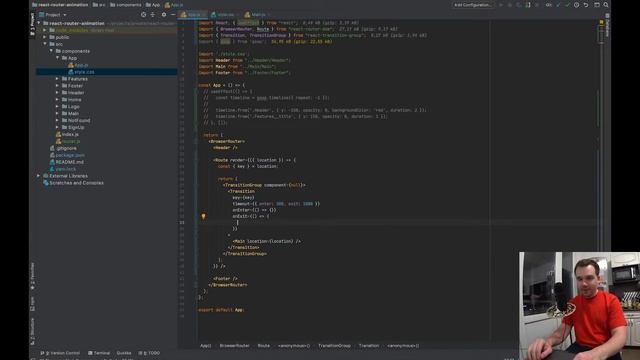The image size is (640, 360).
Task: Click BrowserRouter in the code breadcrumb bar
Action: click(x=234, y=346)
